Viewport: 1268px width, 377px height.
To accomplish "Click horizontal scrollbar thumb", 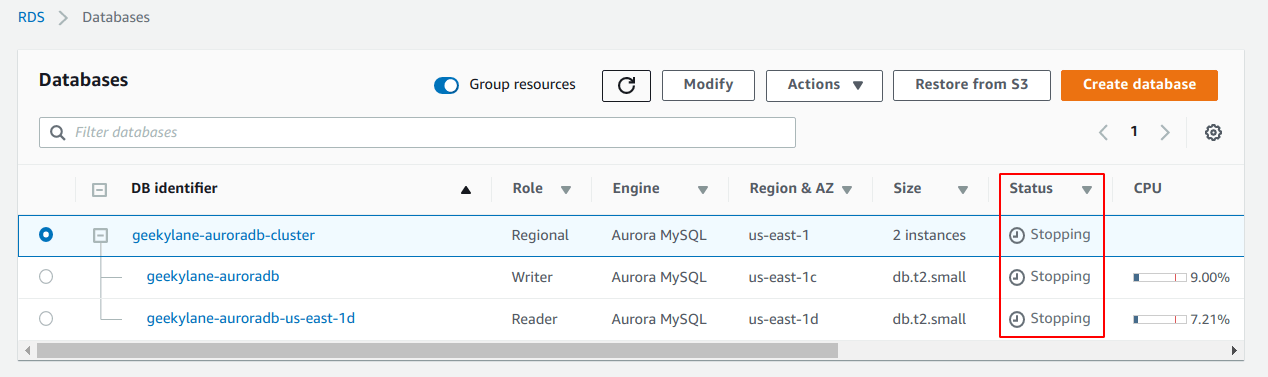I will point(436,351).
